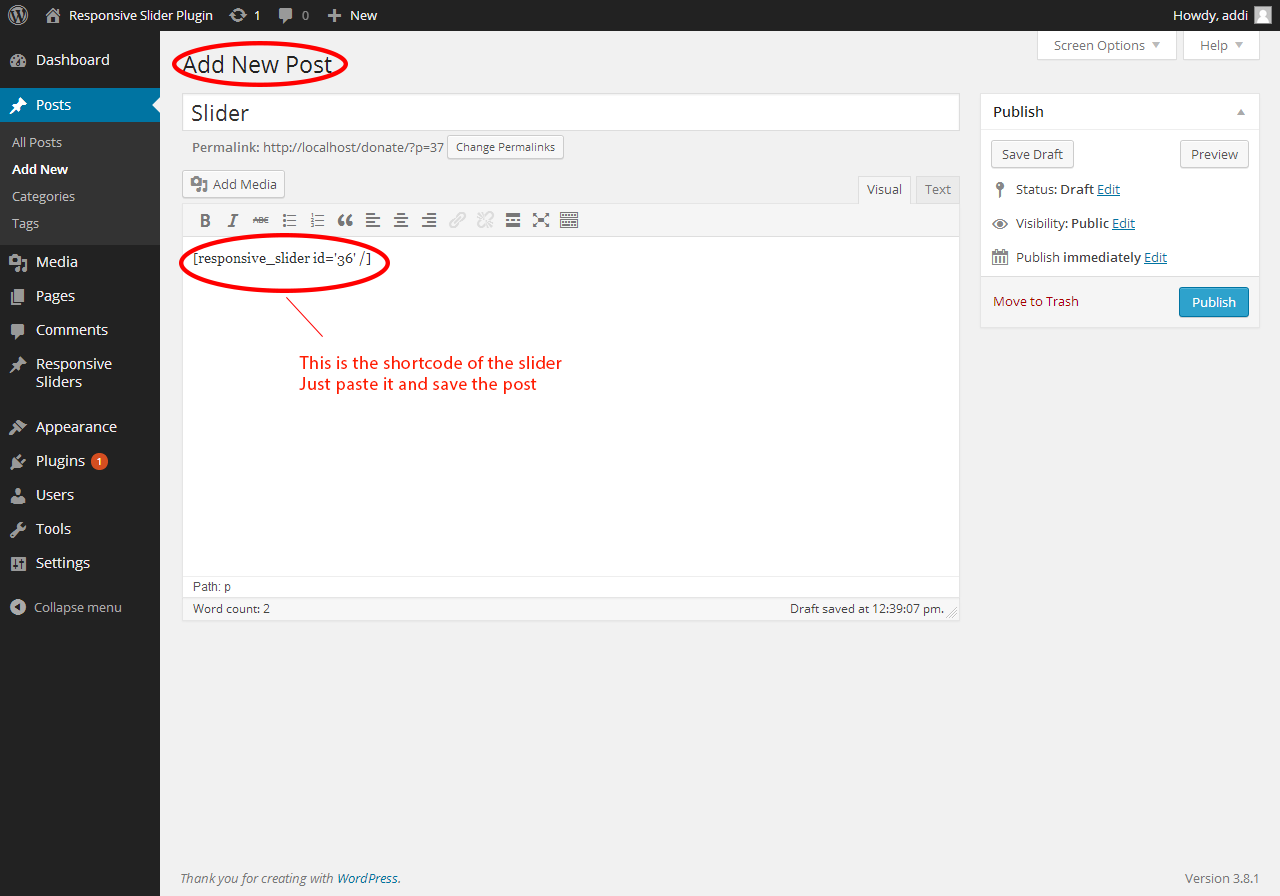Click the WordPress link in footer
This screenshot has height=896, width=1280.
[367, 879]
